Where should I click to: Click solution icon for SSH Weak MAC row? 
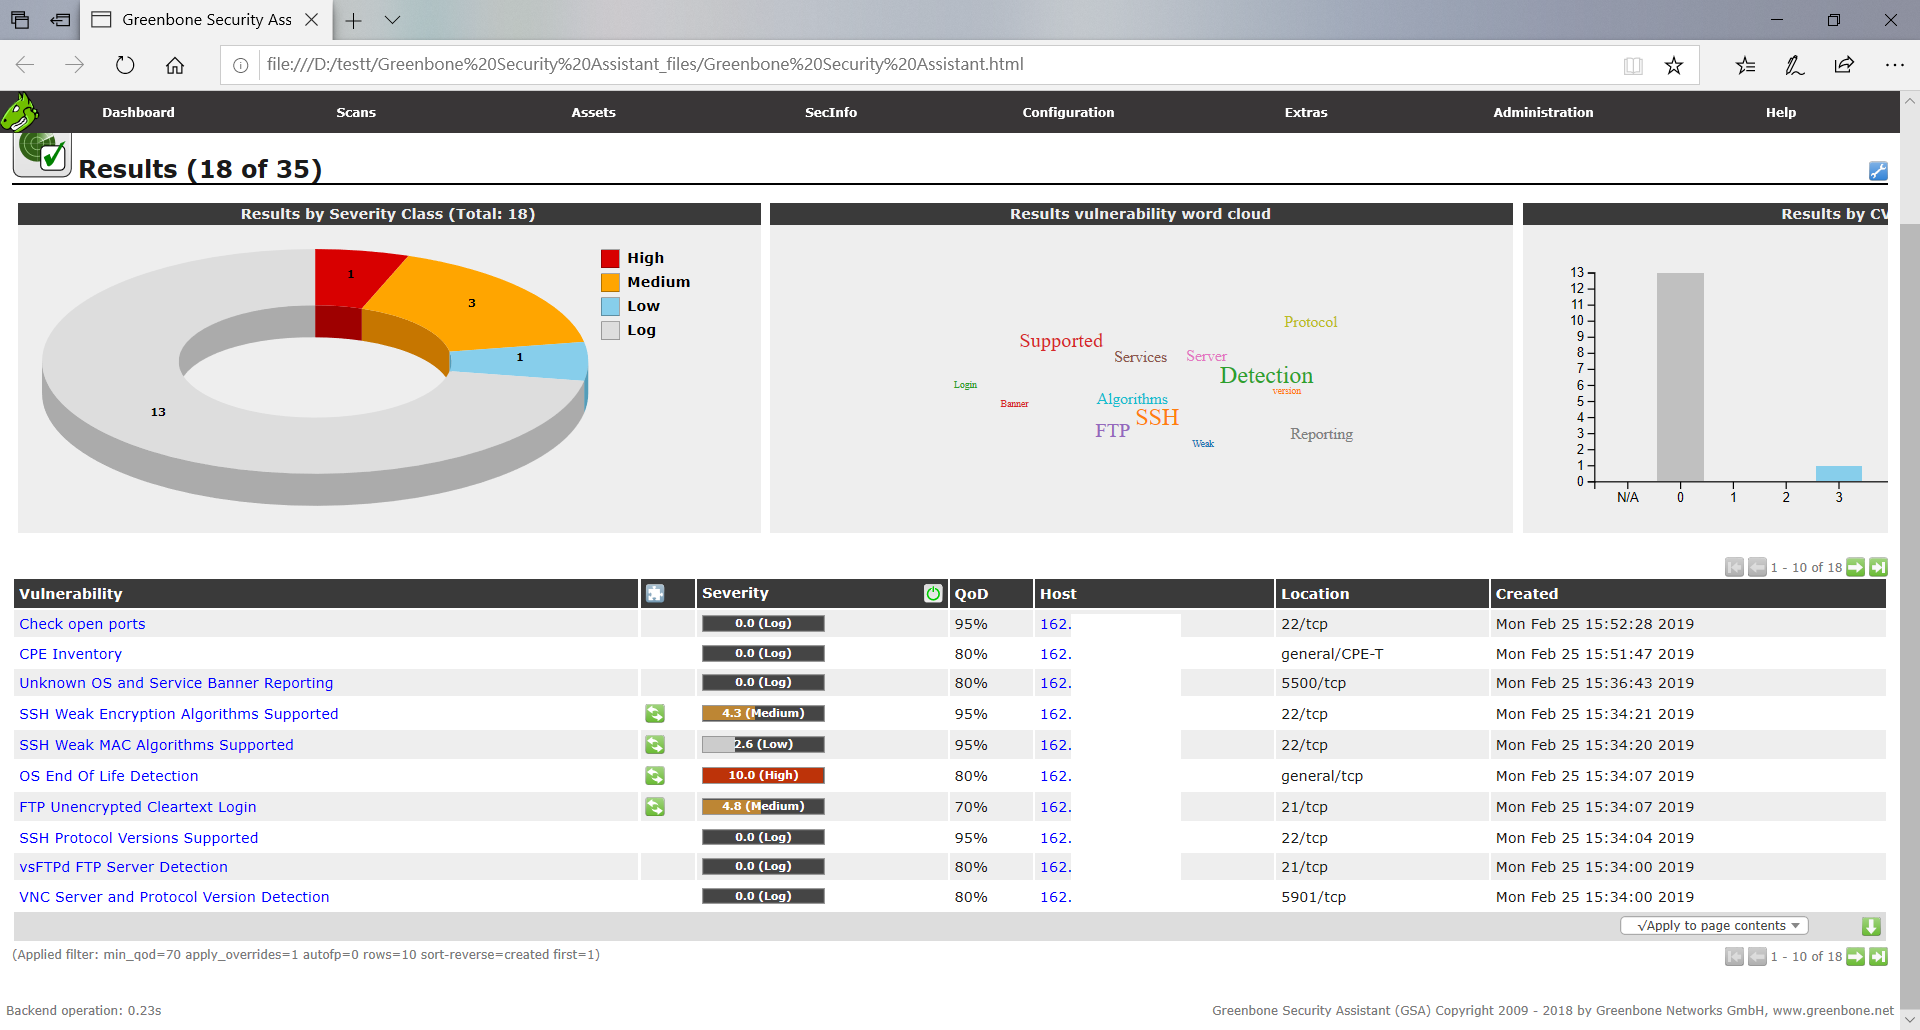pyautogui.click(x=655, y=745)
